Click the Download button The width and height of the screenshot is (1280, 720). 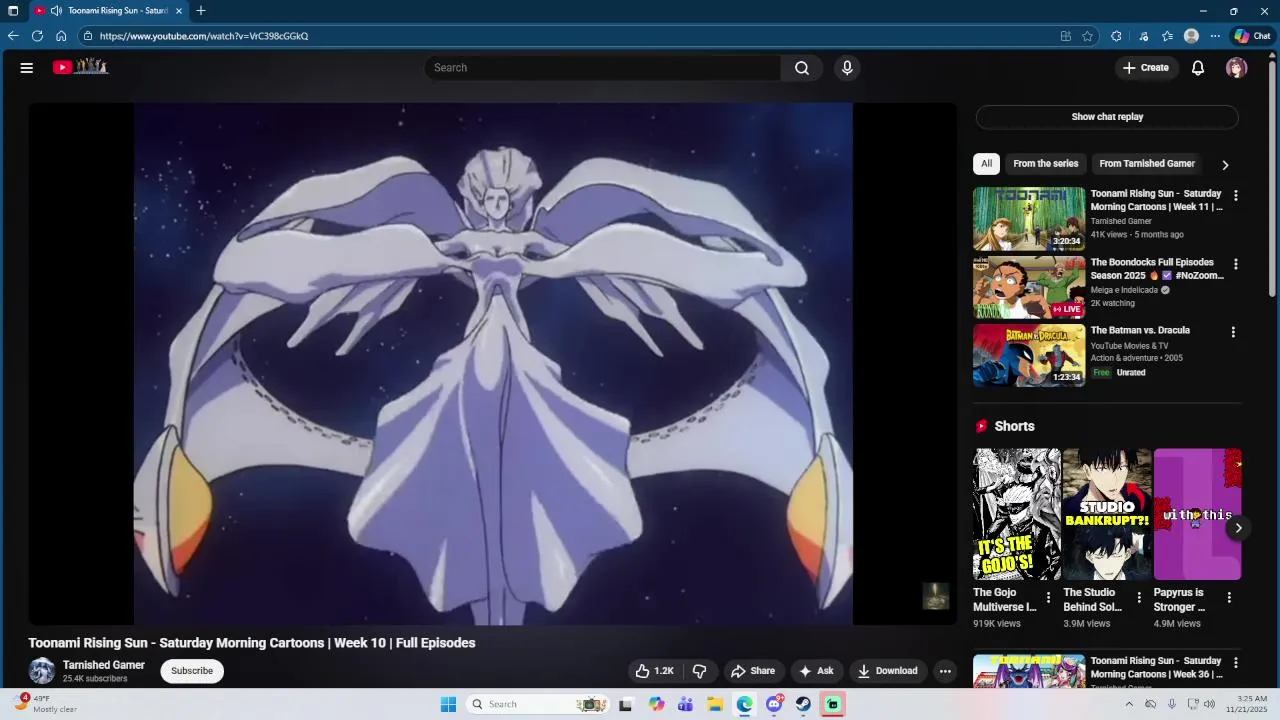pyautogui.click(x=888, y=671)
